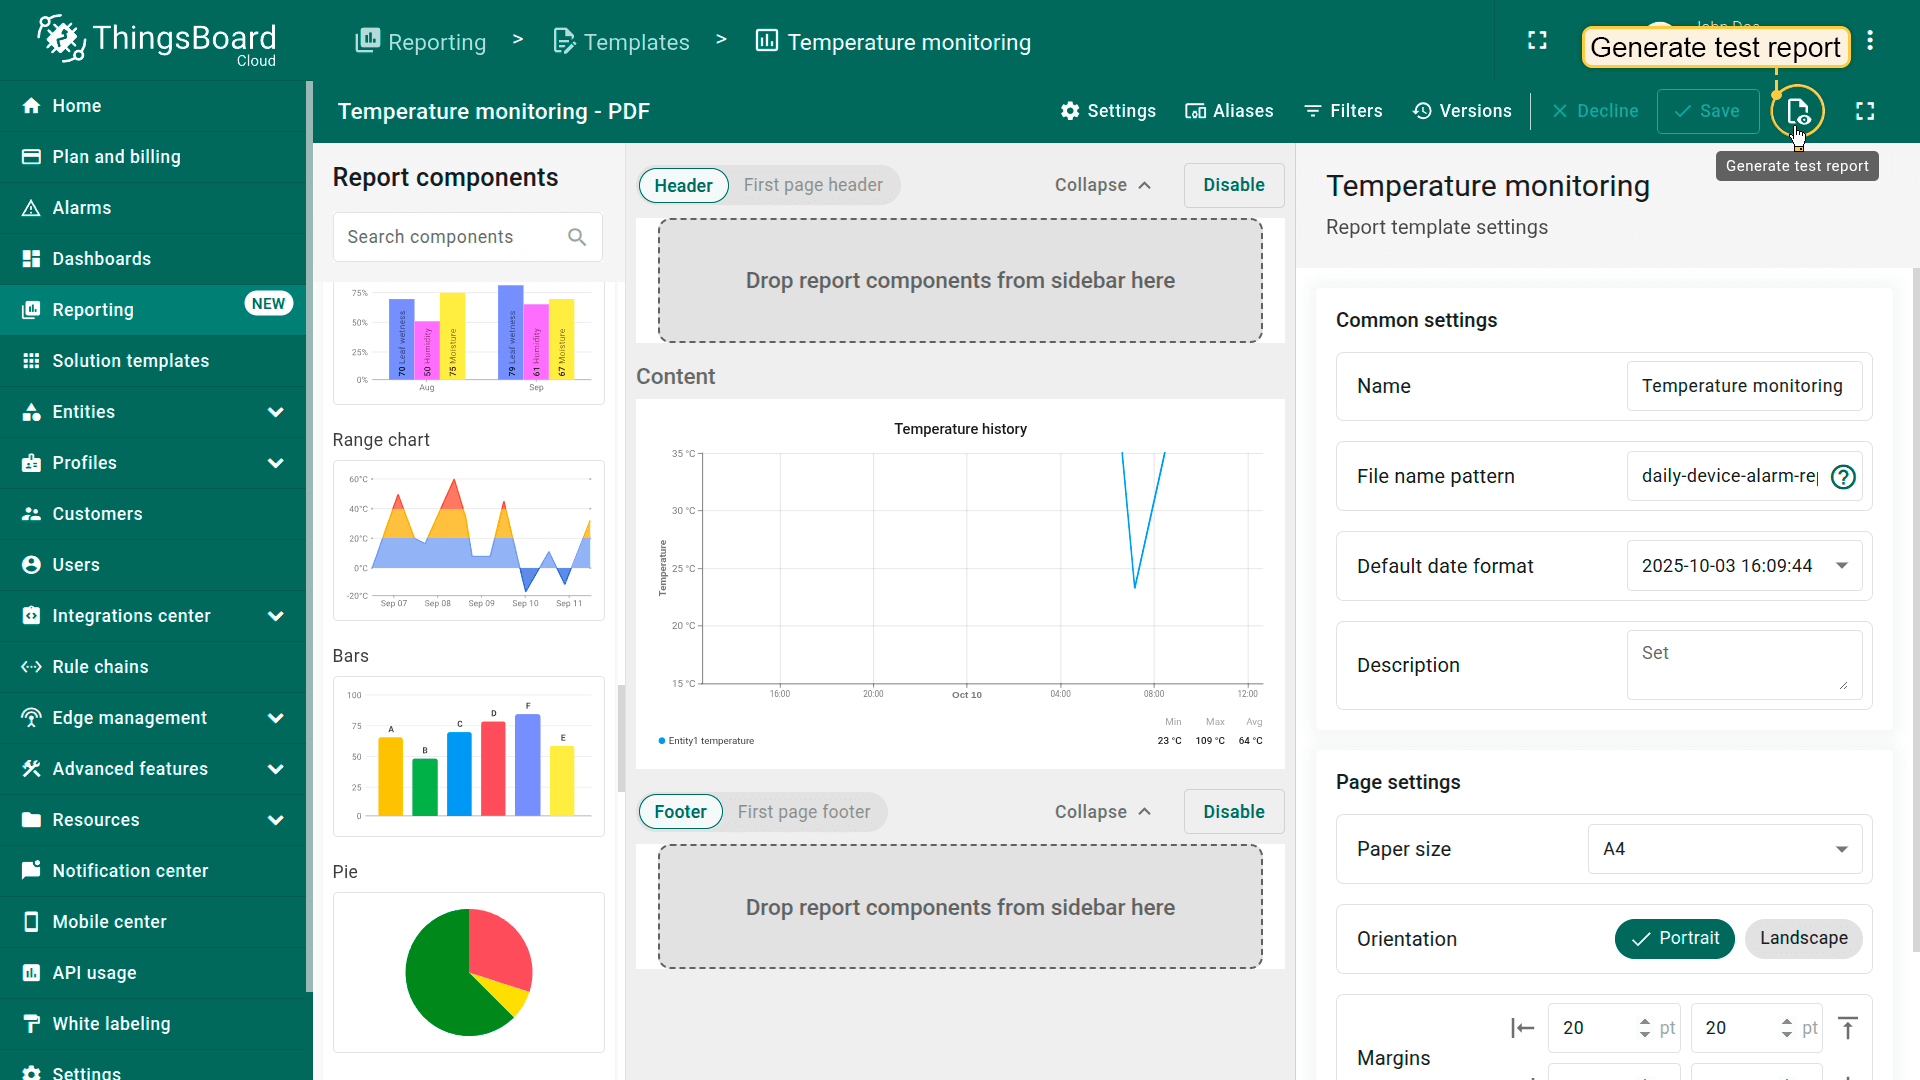Open Dashboards in sidebar menu
Viewport: 1920px width, 1080px height.
(x=101, y=259)
